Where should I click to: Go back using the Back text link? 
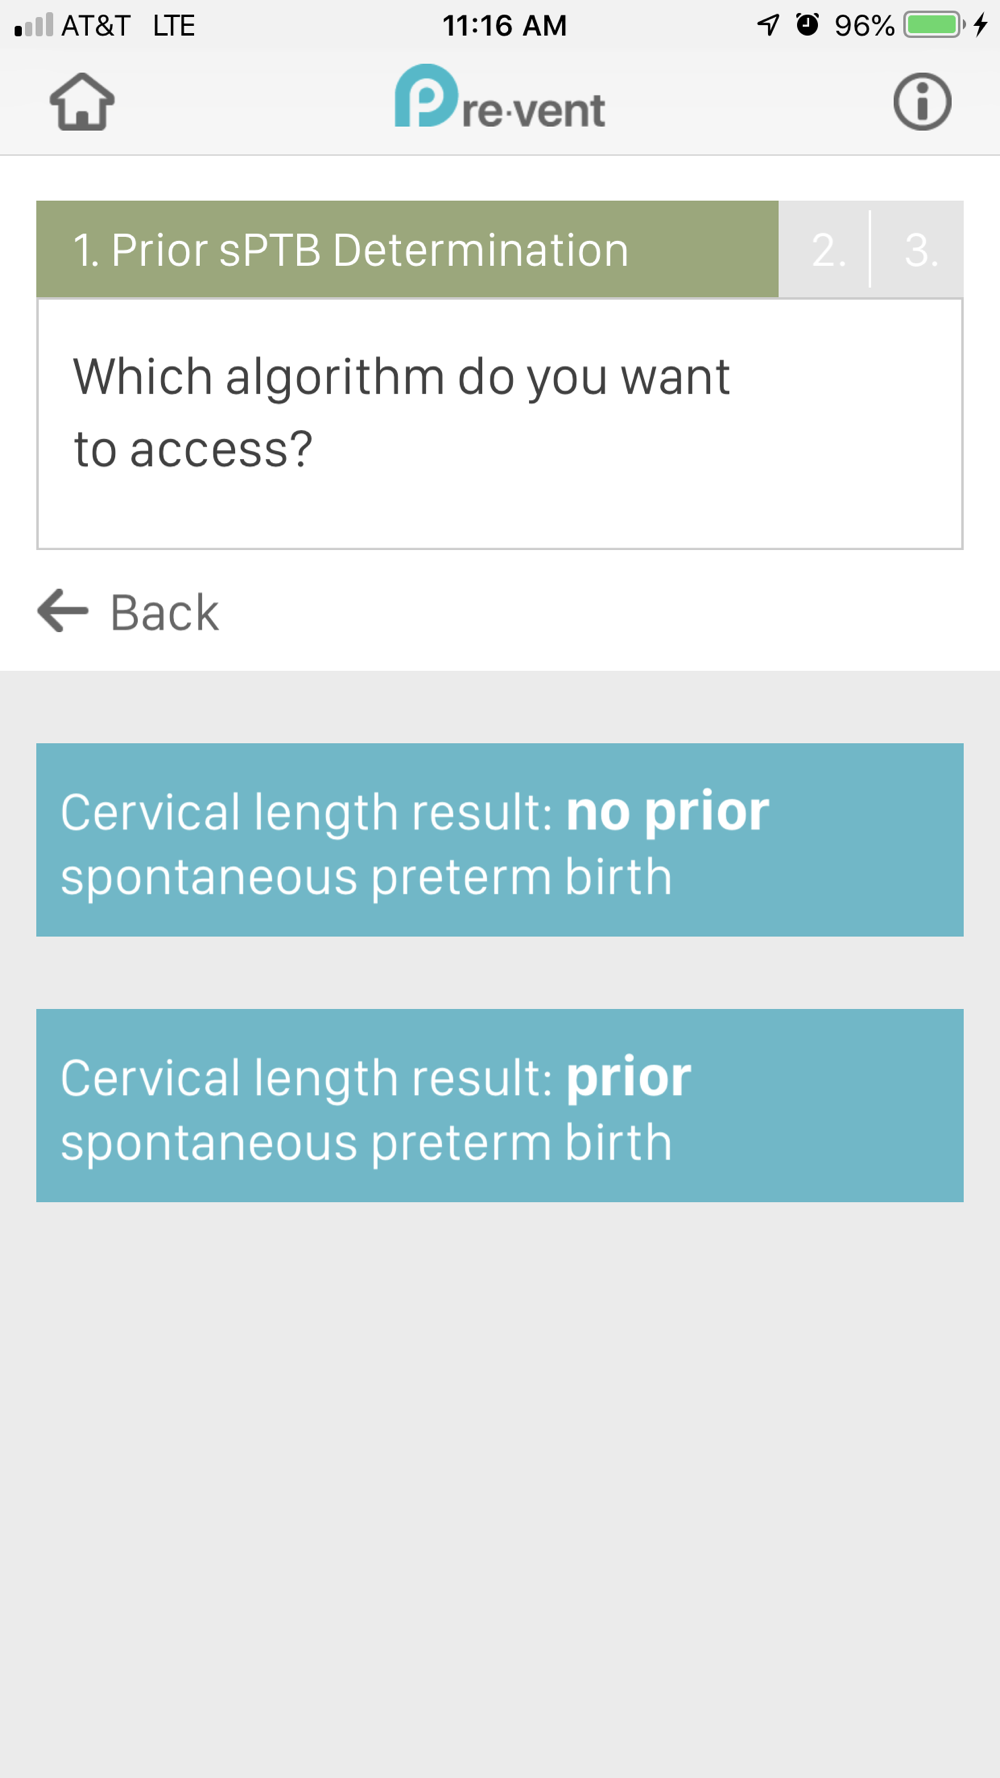pos(164,612)
